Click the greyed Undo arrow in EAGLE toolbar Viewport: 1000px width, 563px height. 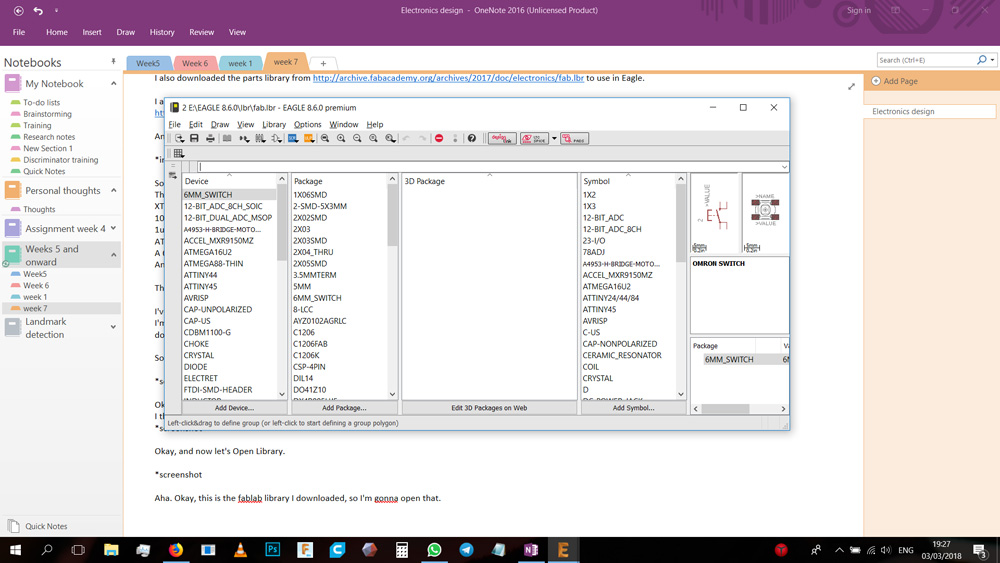[x=406, y=138]
